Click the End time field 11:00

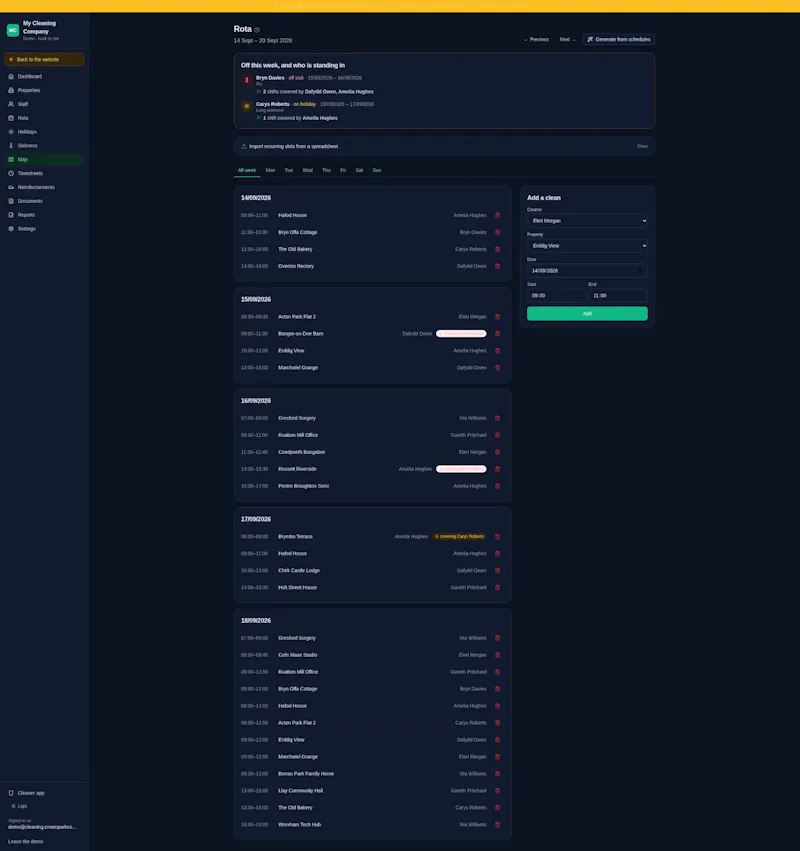point(618,296)
